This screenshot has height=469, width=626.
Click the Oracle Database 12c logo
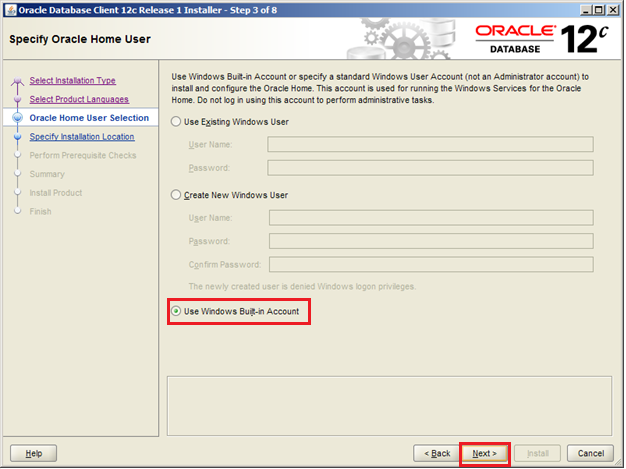pyautogui.click(x=542, y=39)
